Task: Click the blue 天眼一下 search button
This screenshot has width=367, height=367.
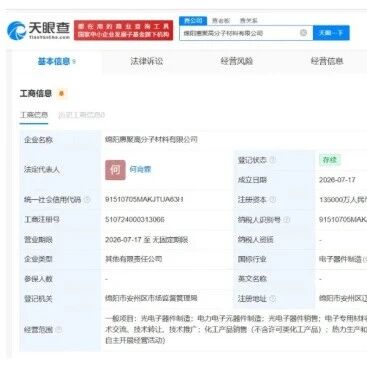Action: [331, 33]
